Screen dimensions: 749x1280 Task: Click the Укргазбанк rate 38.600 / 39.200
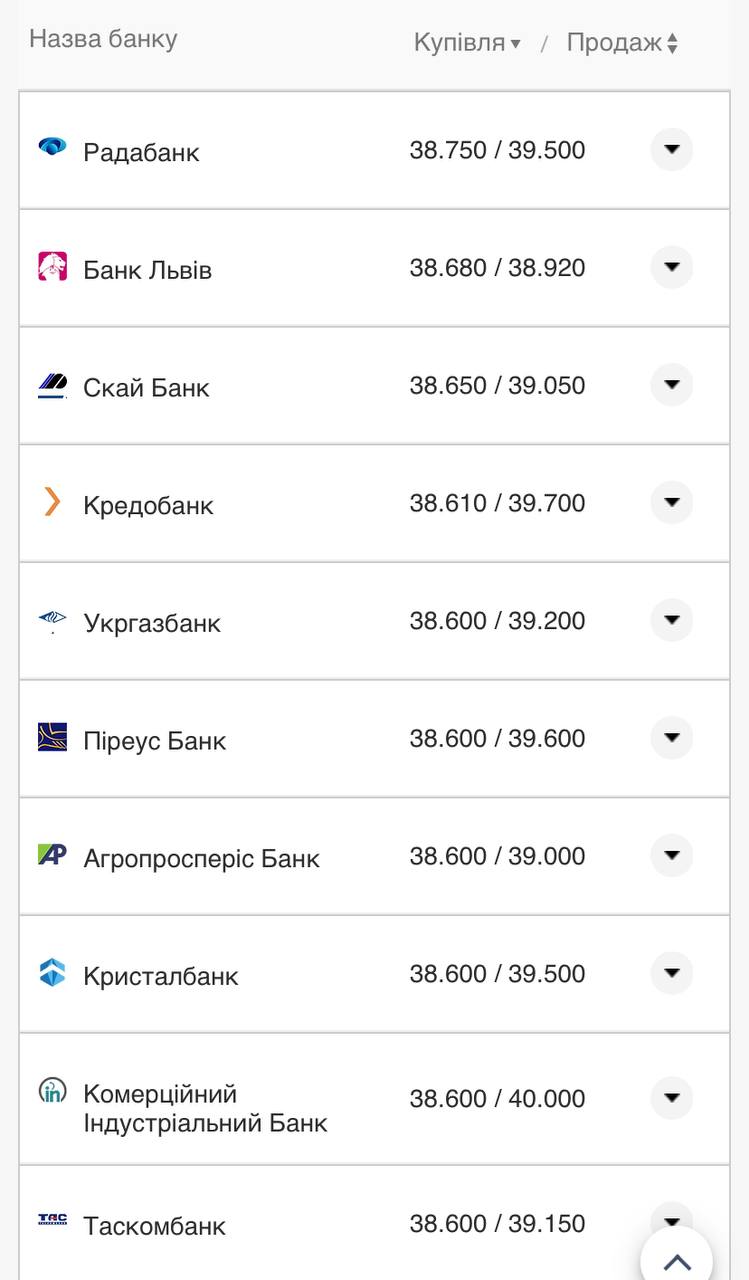click(x=497, y=621)
